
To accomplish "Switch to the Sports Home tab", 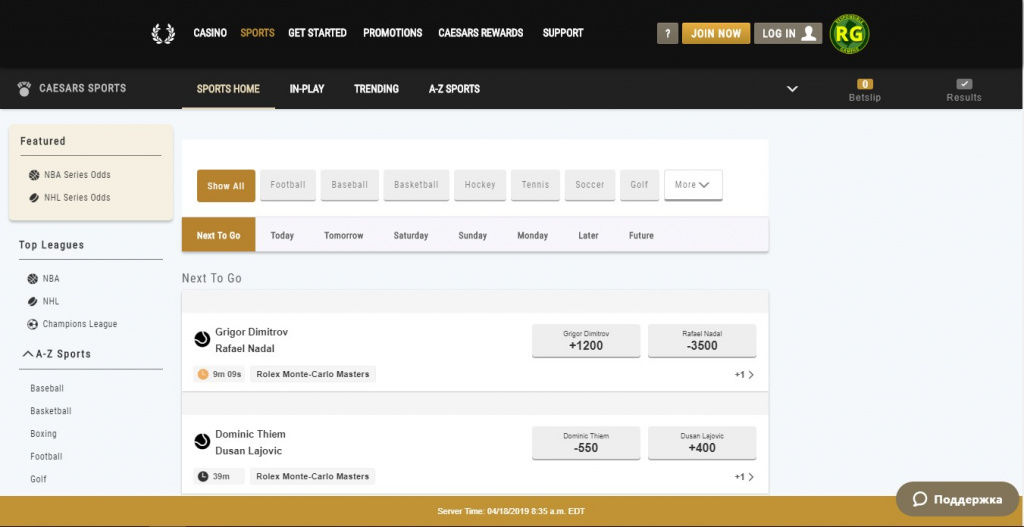I will pos(228,89).
